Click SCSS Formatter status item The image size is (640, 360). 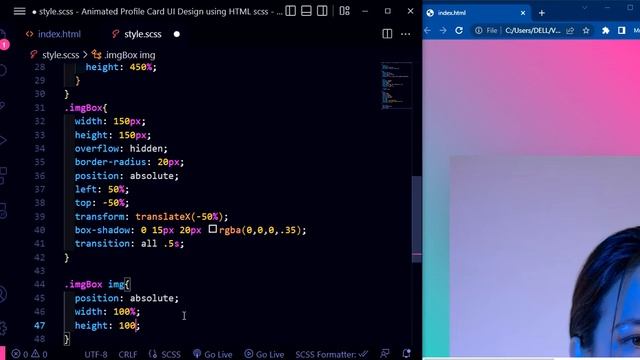pos(331,354)
